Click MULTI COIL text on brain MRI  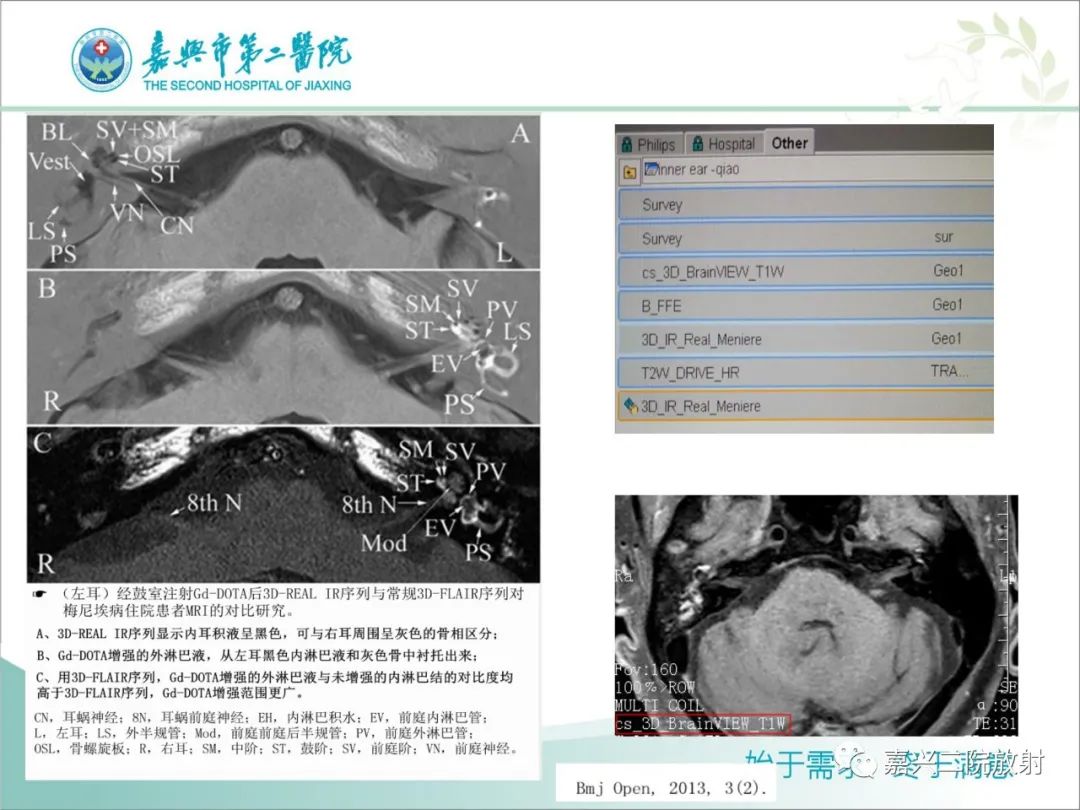point(658,705)
